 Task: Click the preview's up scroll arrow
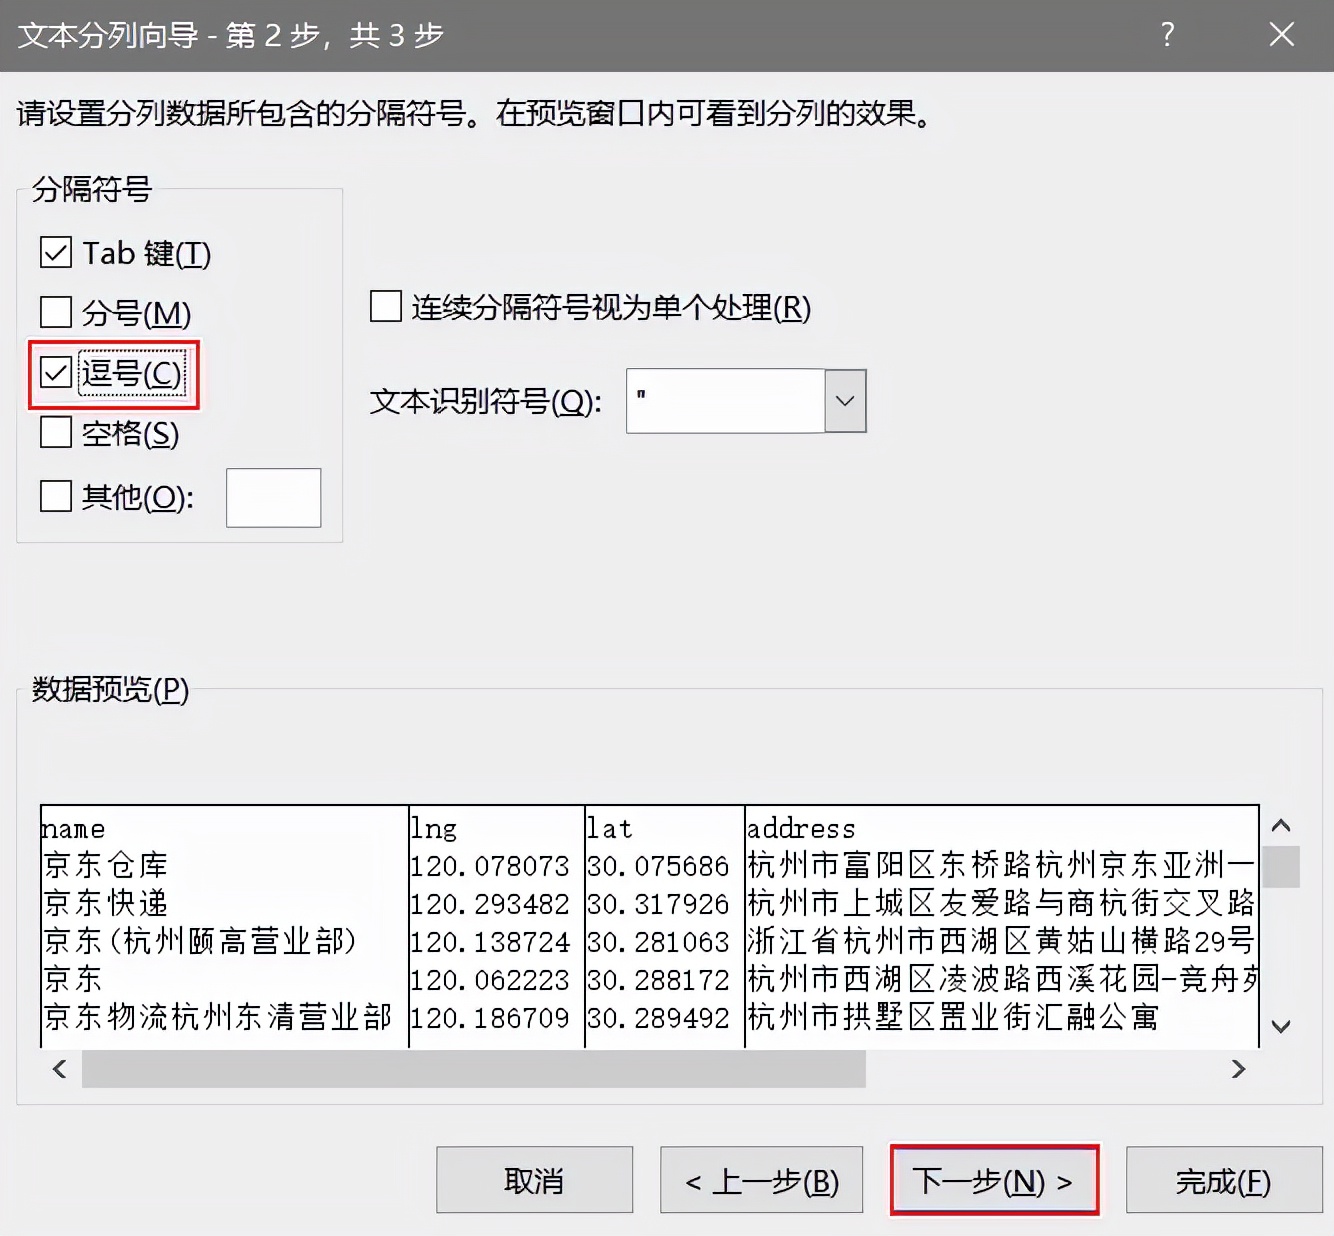pyautogui.click(x=1282, y=826)
